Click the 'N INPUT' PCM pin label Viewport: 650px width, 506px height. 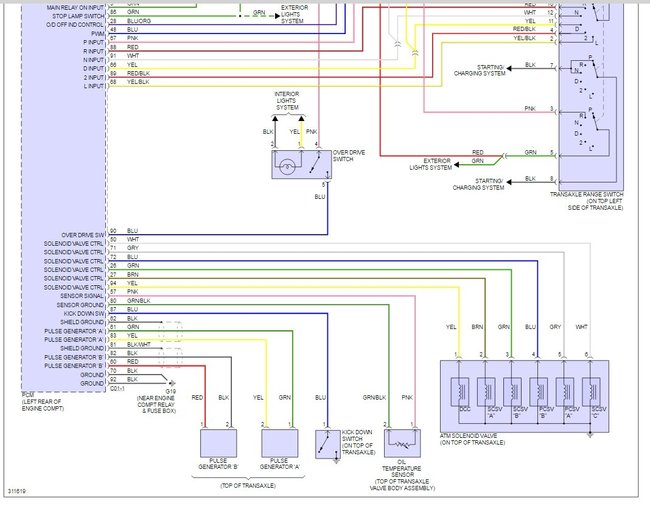pos(93,60)
